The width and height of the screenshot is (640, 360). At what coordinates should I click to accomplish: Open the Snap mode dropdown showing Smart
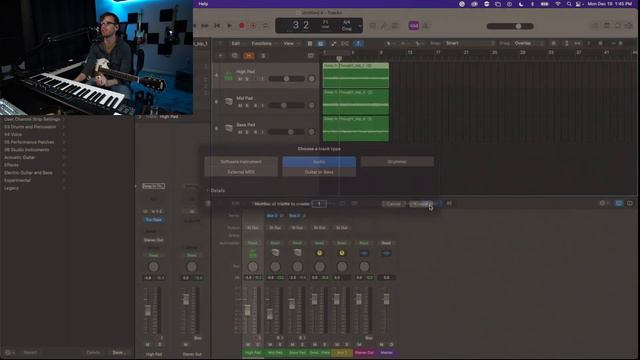(469, 43)
